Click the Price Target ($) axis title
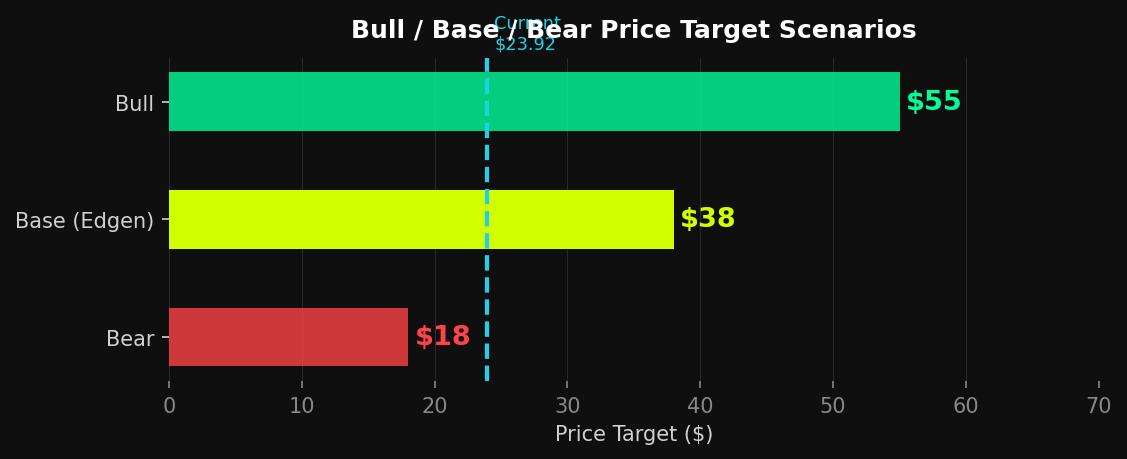The height and width of the screenshot is (459, 1127). (634, 434)
